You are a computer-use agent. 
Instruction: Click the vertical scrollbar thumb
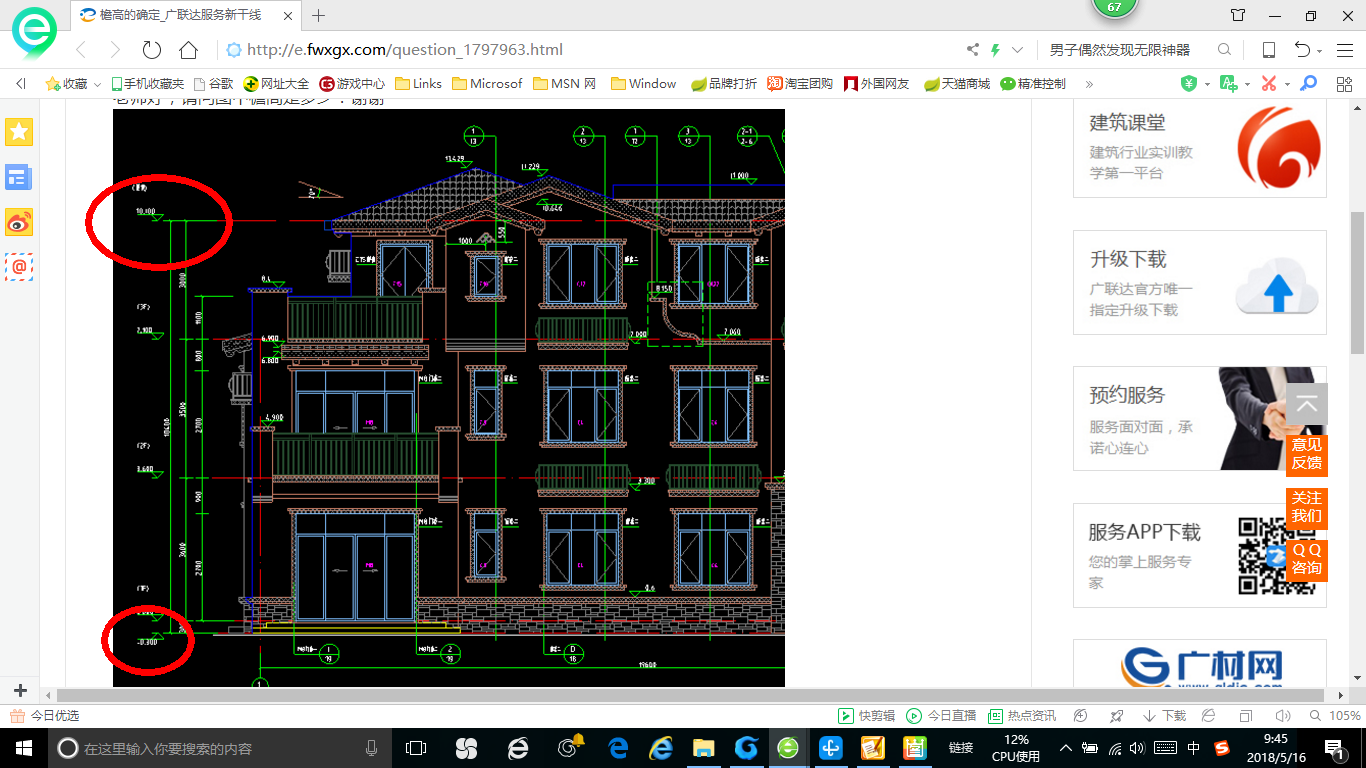[1357, 283]
